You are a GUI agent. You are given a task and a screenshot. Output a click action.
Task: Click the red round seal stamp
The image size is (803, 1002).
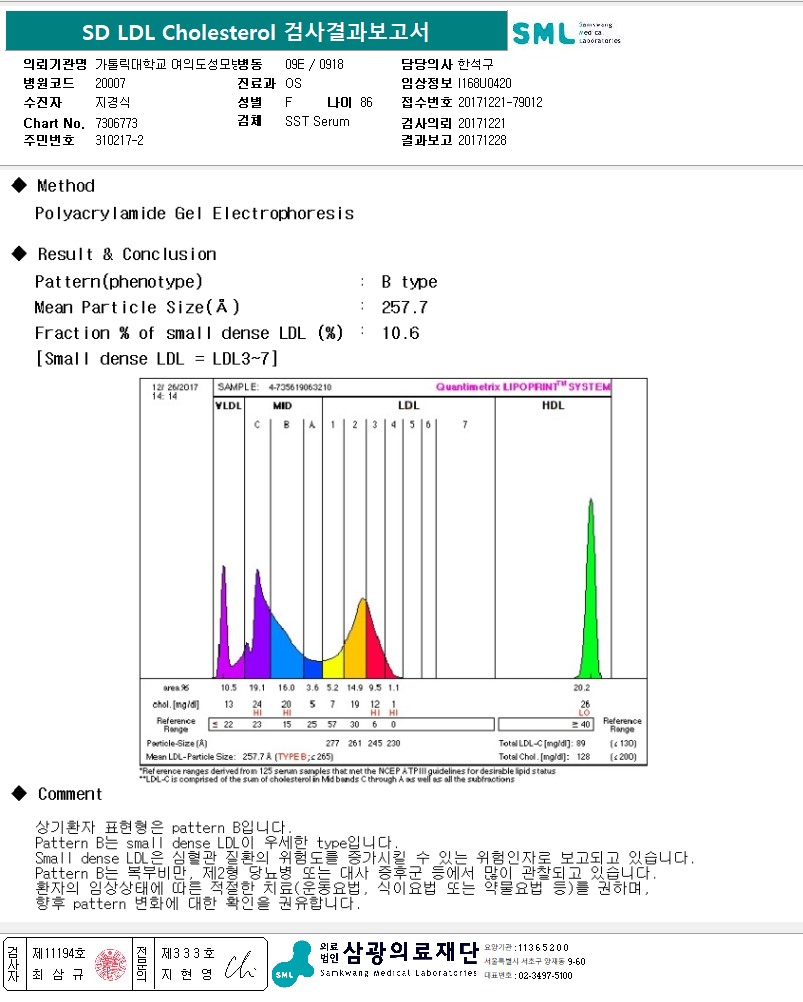coord(111,964)
